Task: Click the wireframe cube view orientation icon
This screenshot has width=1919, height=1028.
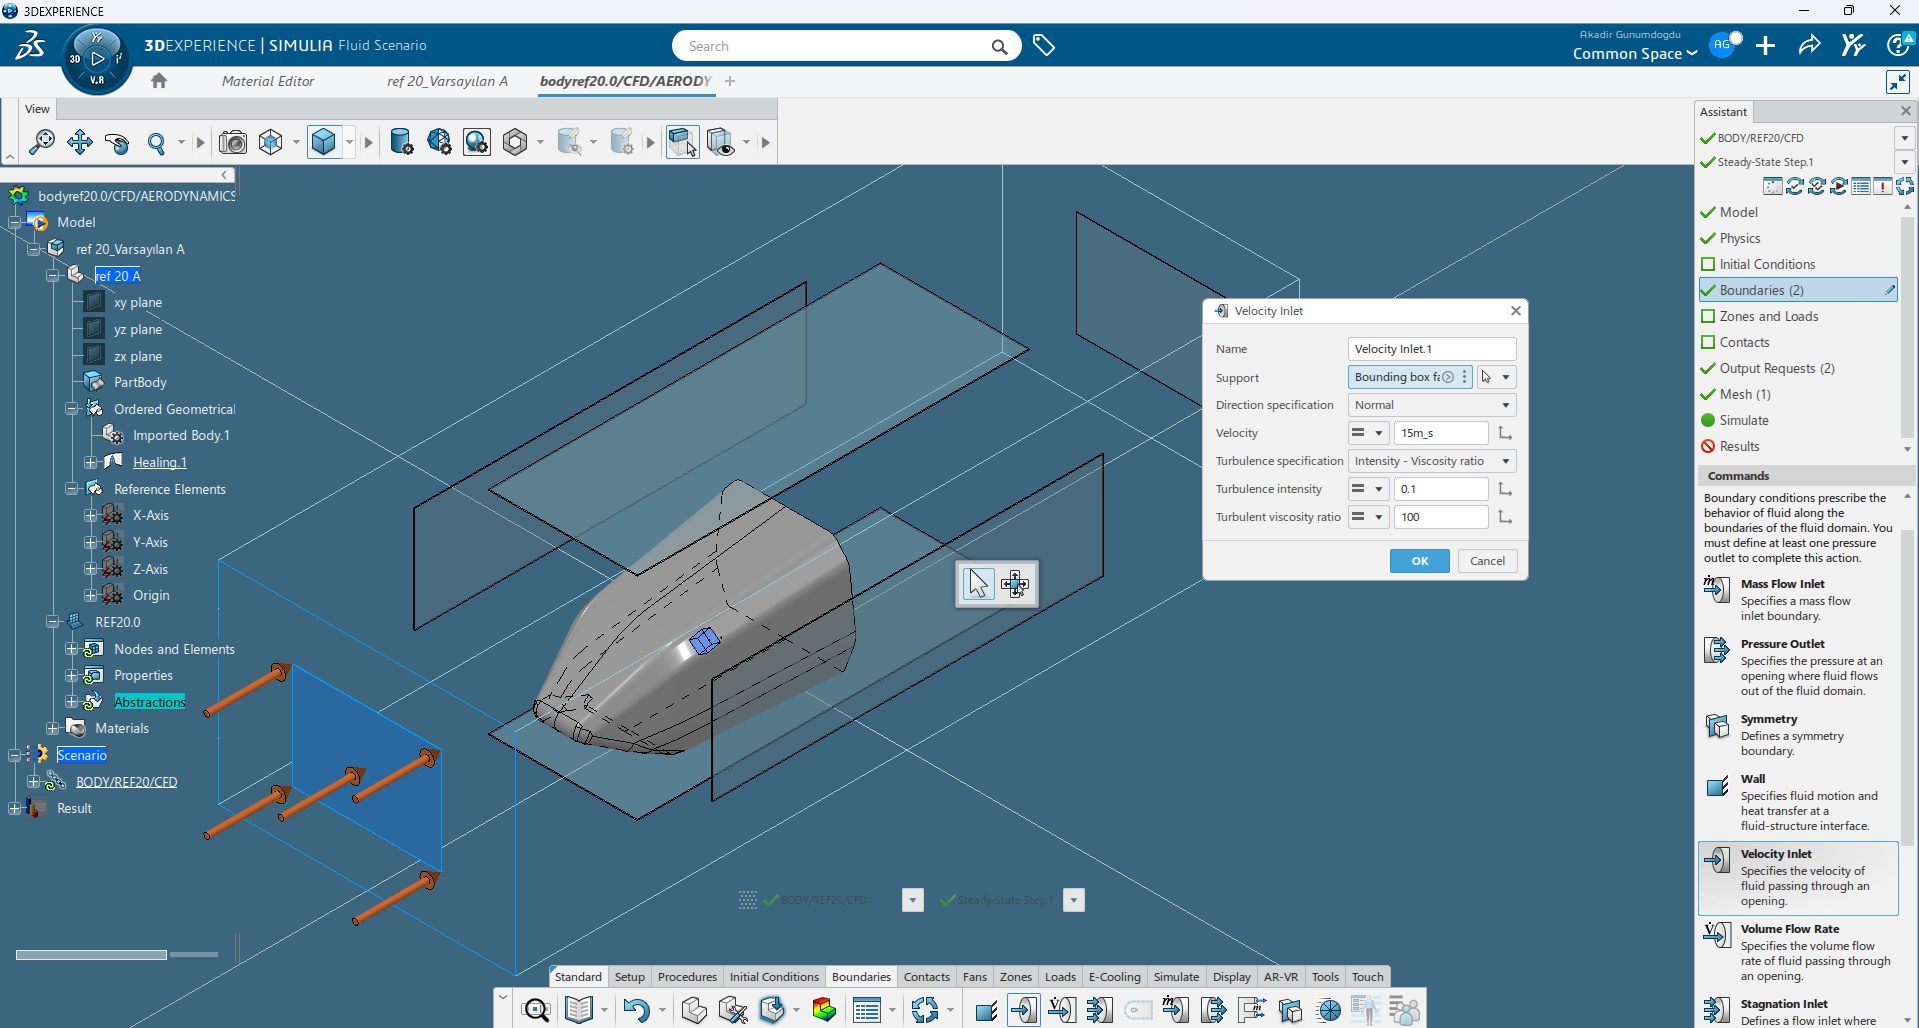Action: 271,142
